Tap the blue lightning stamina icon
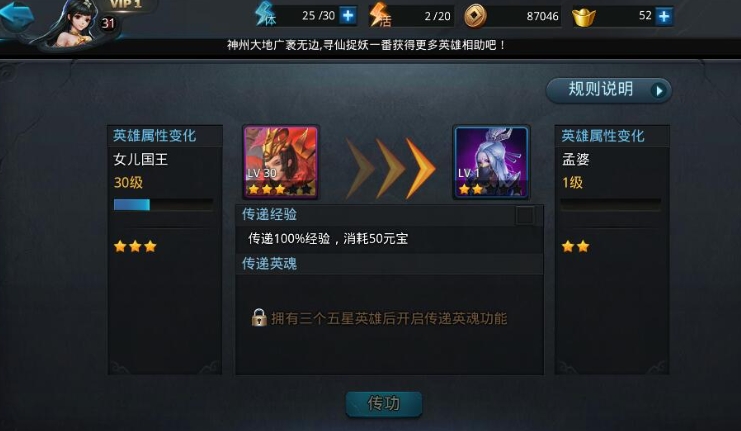Viewport: 741px width, 431px height. click(x=266, y=14)
